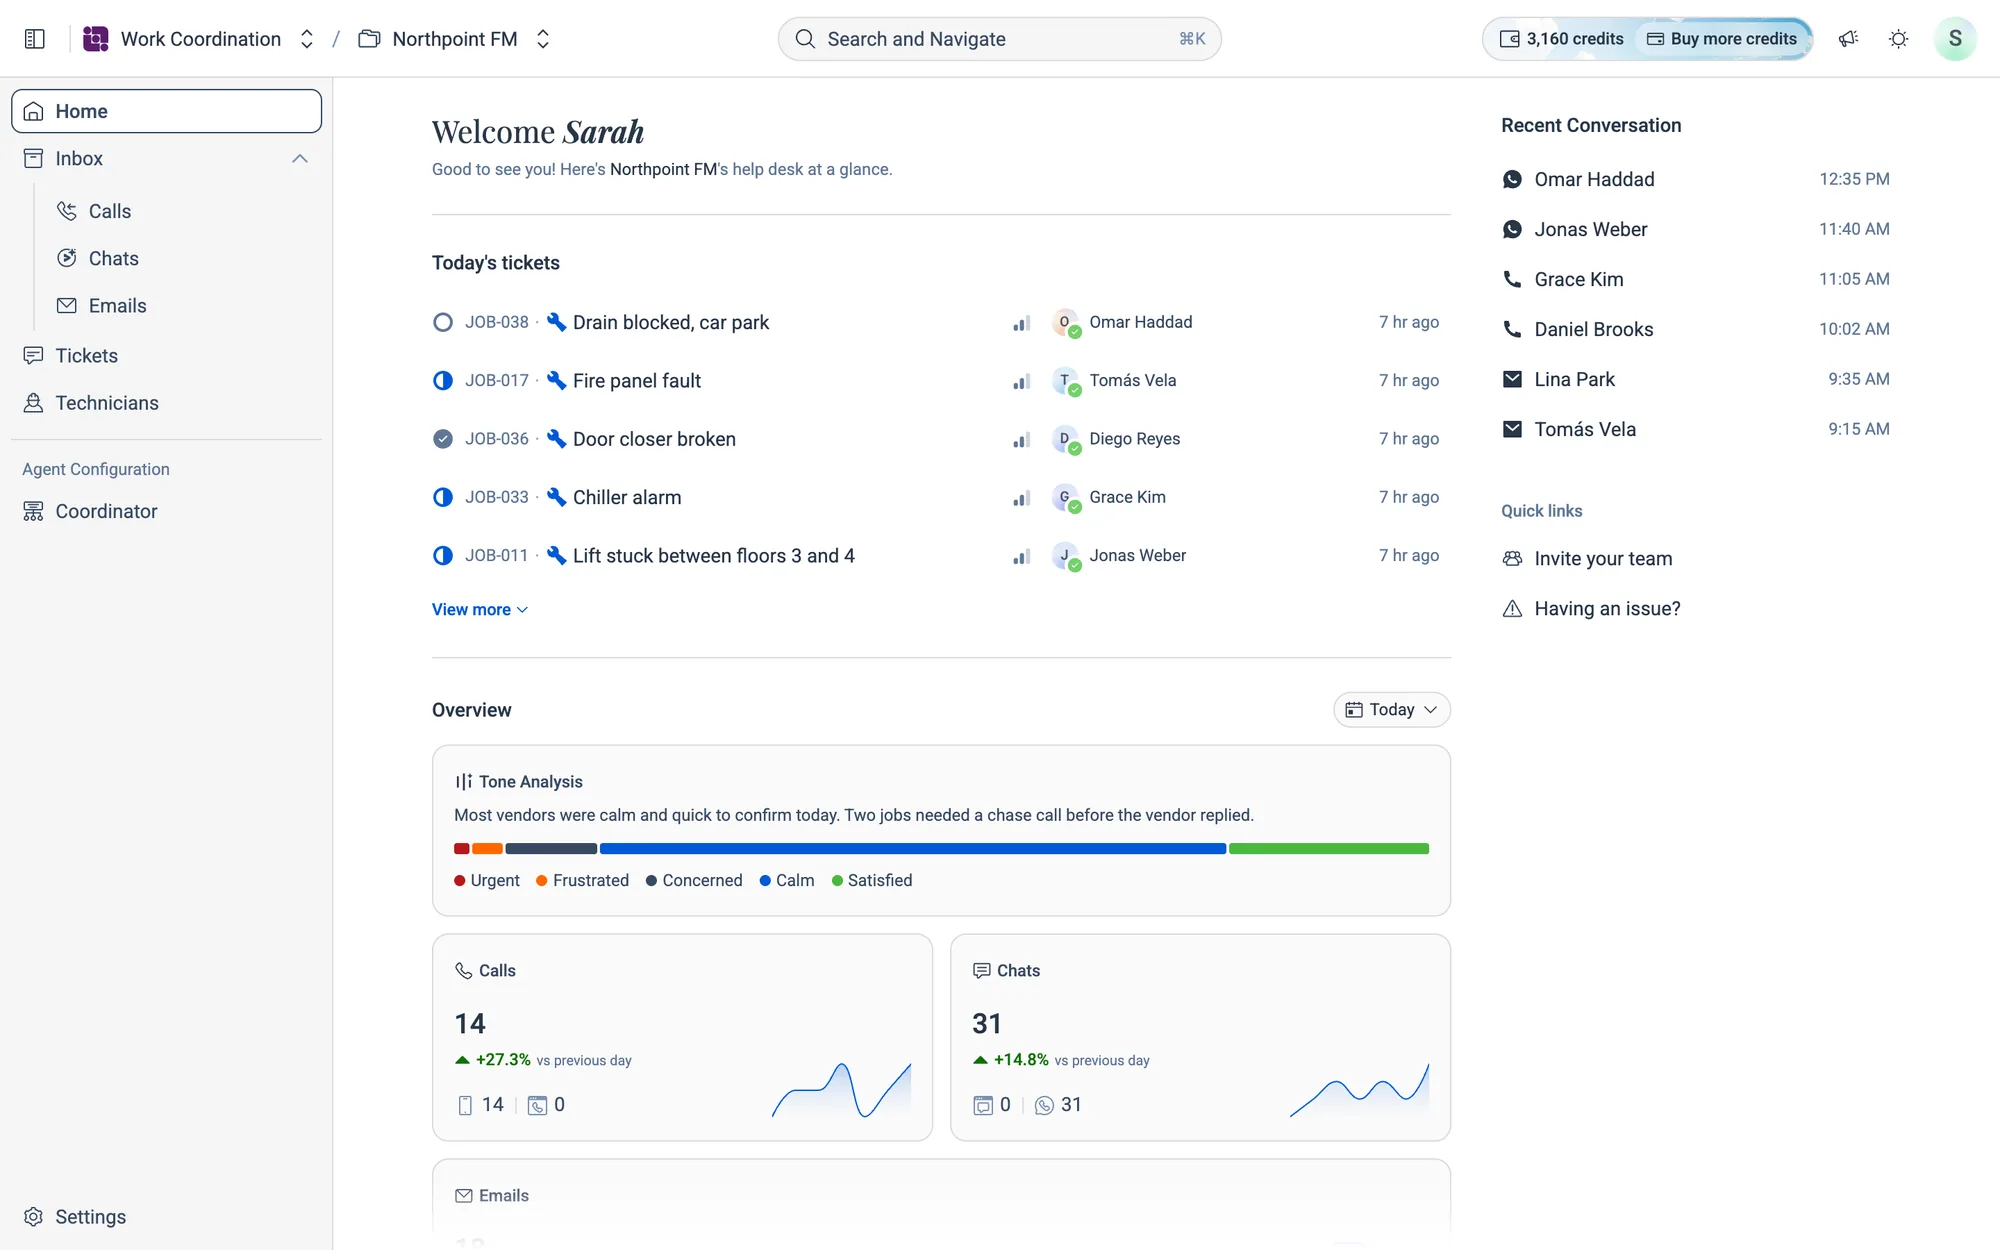Click the credits wallet icon
The image size is (2000, 1250).
(1510, 39)
